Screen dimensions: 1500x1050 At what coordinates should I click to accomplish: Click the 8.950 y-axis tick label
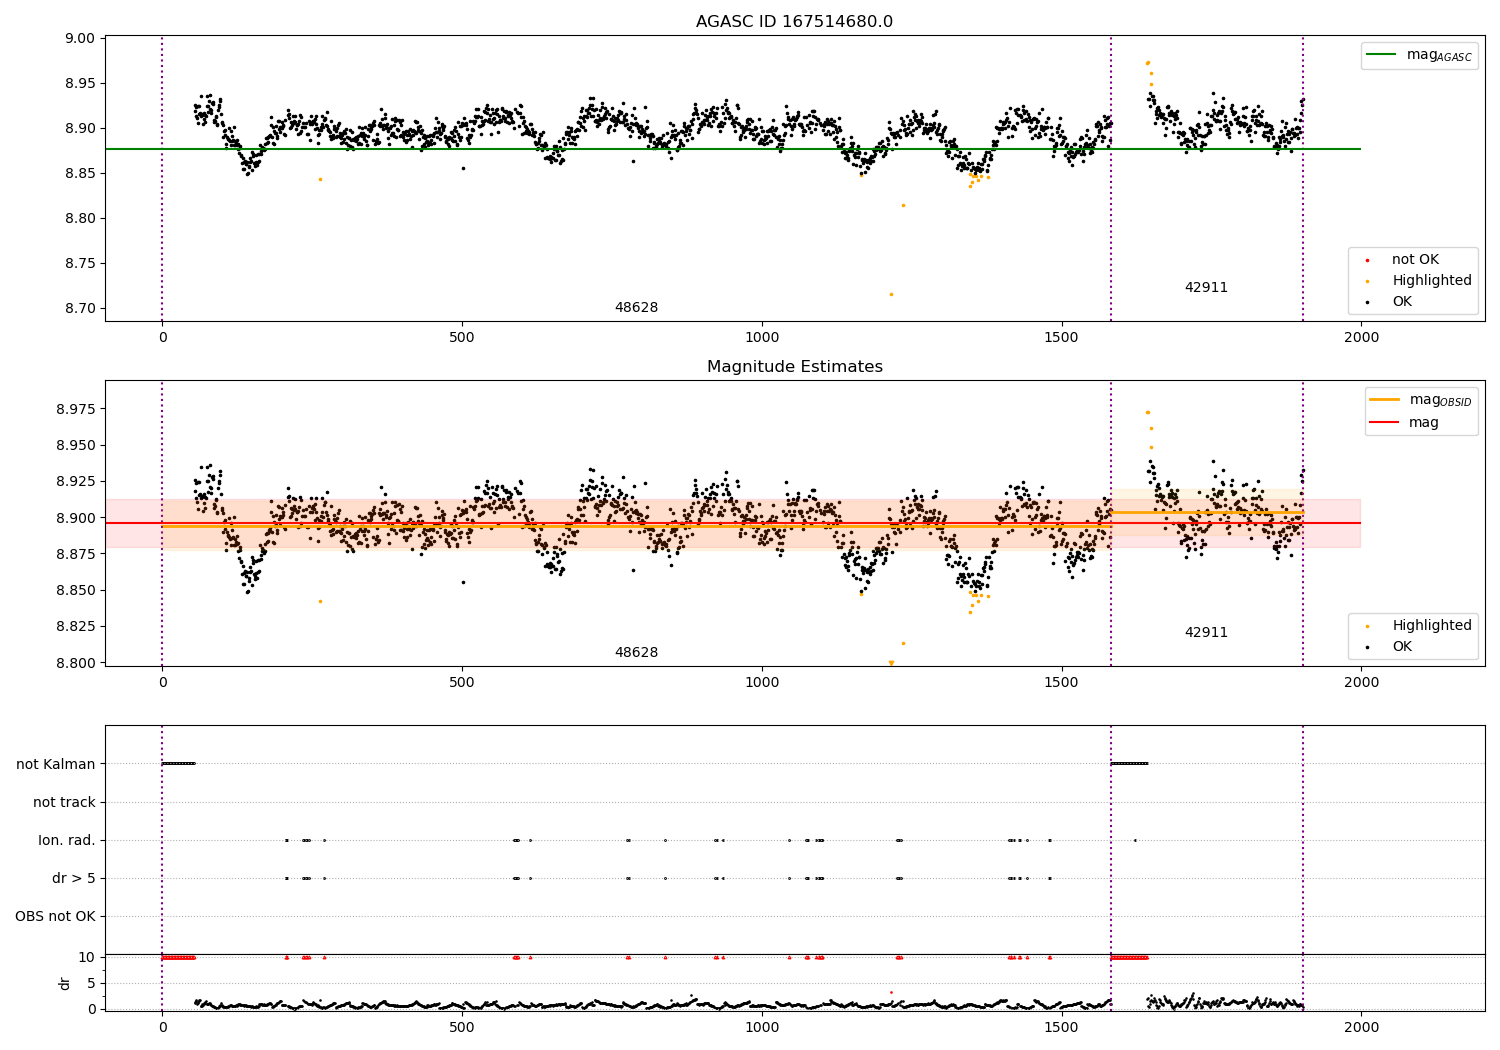(77, 446)
